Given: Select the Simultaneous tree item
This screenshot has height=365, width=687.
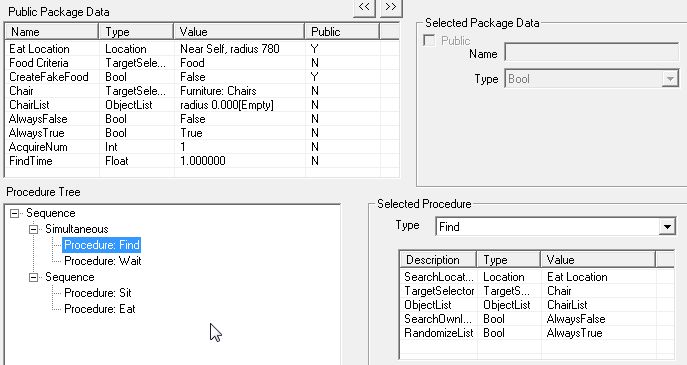Looking at the screenshot, I should point(77,229).
